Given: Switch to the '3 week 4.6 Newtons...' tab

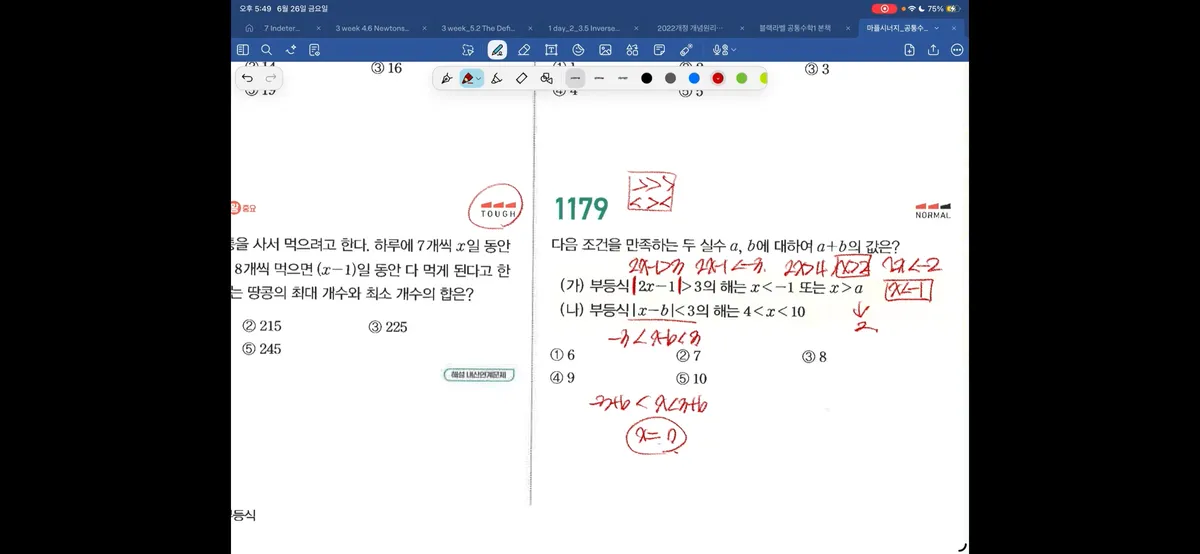Looking at the screenshot, I should pos(372,28).
